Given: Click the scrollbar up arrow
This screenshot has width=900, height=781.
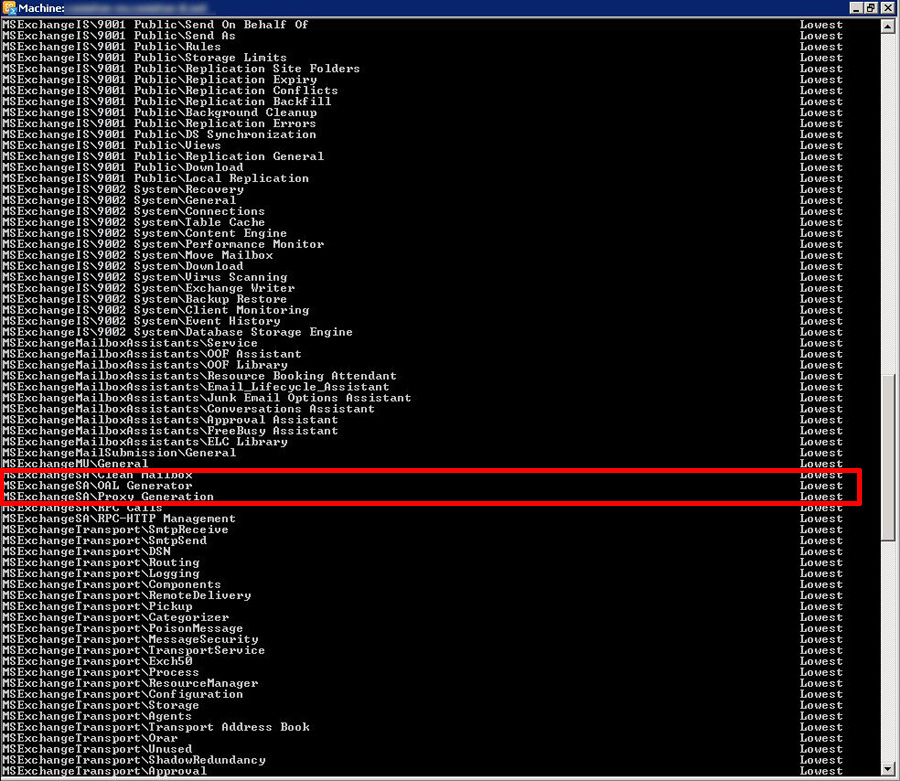Looking at the screenshot, I should pos(888,26).
